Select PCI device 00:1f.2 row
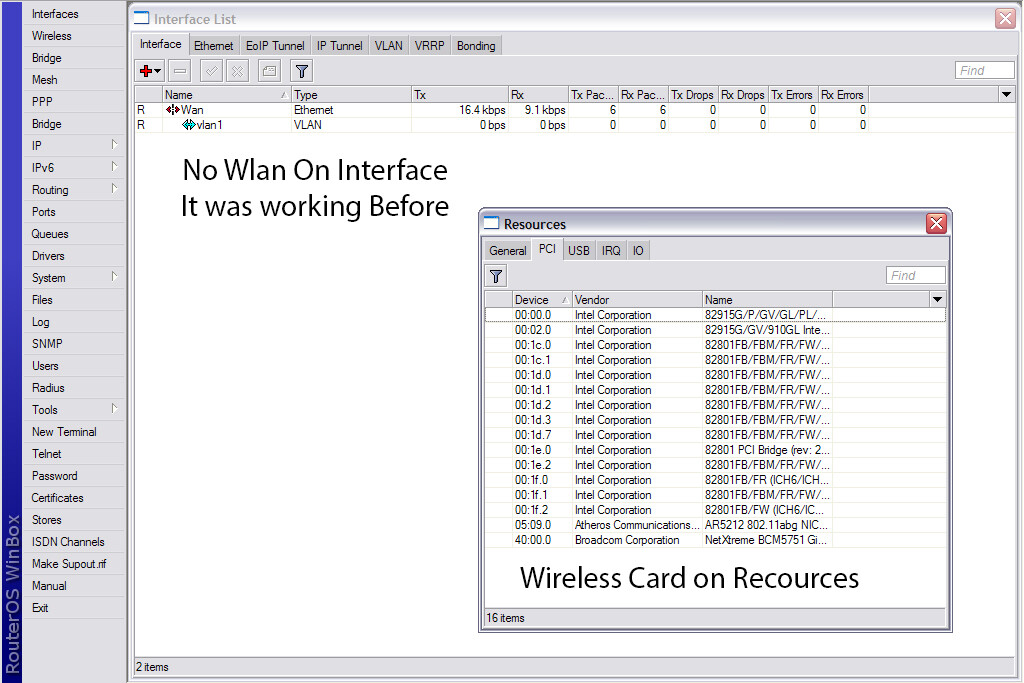Screen dimensions: 1024x683 [x=715, y=510]
